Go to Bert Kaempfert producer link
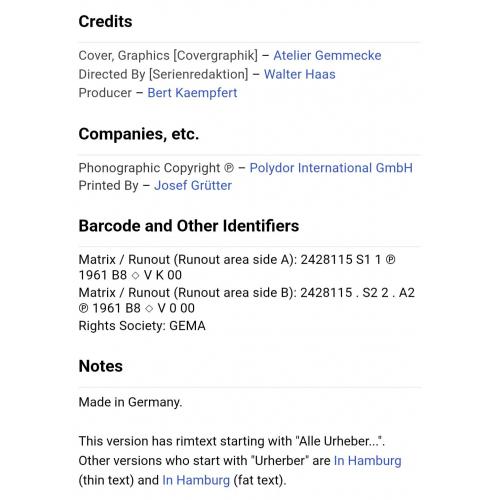500x500 pixels. 192,93
